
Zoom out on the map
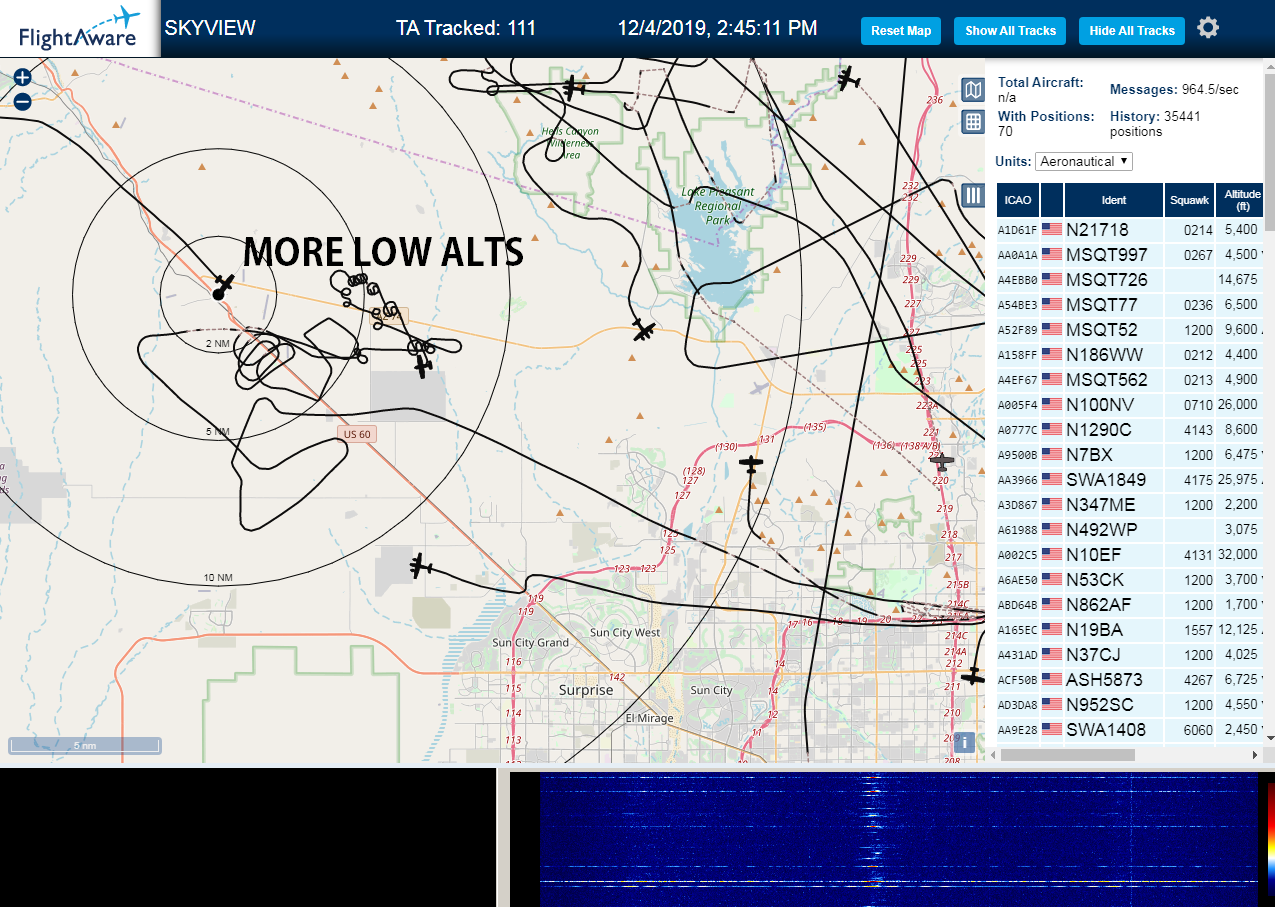tap(22, 101)
